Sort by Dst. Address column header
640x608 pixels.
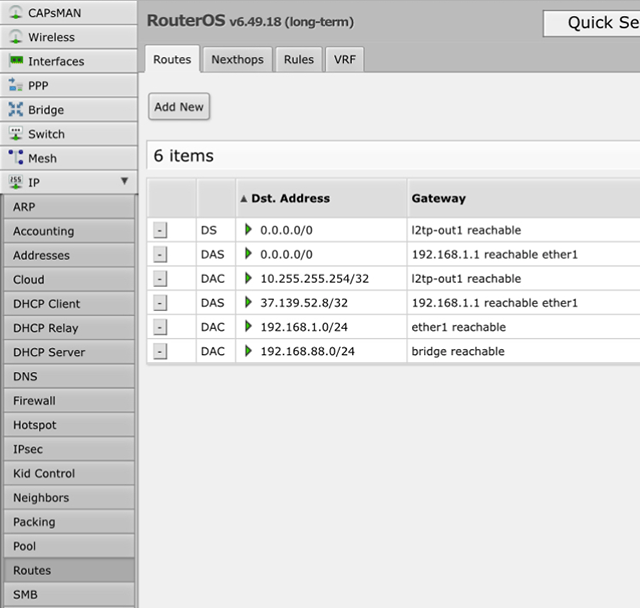290,198
